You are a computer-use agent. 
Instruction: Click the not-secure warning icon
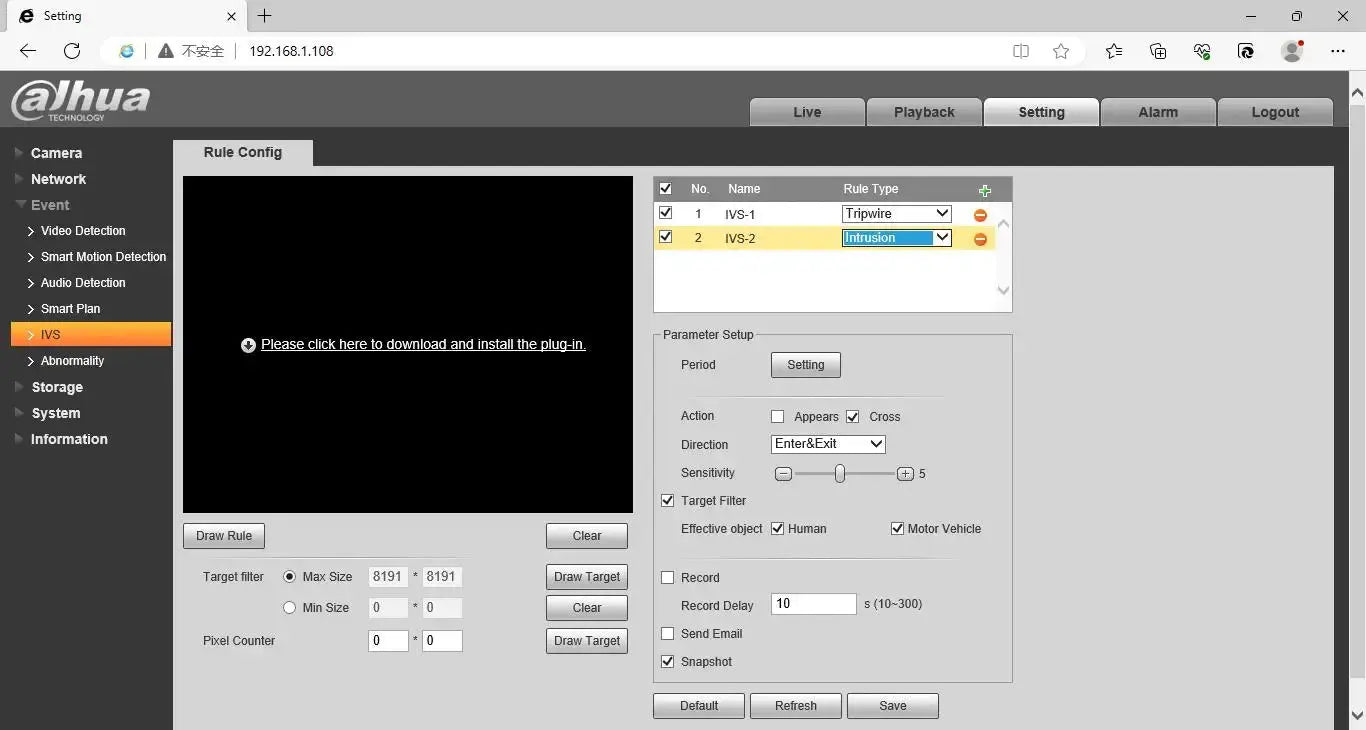pos(165,51)
